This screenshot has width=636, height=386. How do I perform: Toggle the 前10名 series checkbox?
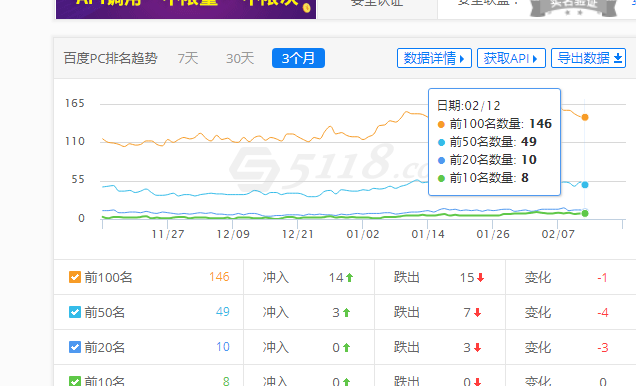point(75,381)
